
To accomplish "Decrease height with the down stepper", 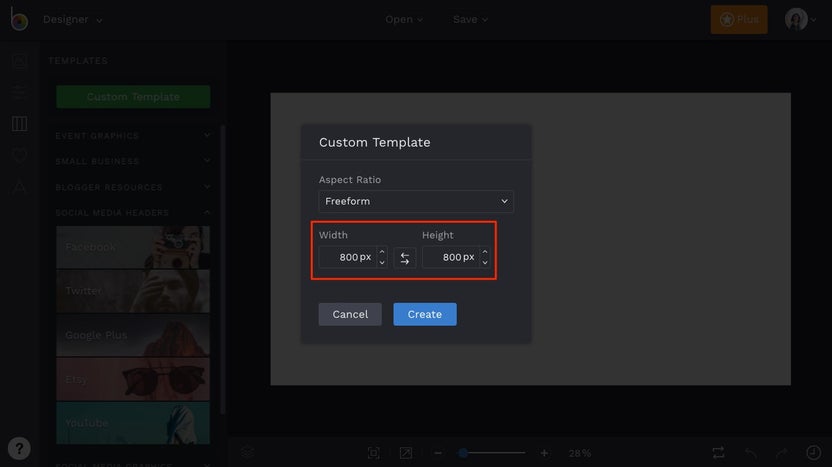I will (485, 263).
